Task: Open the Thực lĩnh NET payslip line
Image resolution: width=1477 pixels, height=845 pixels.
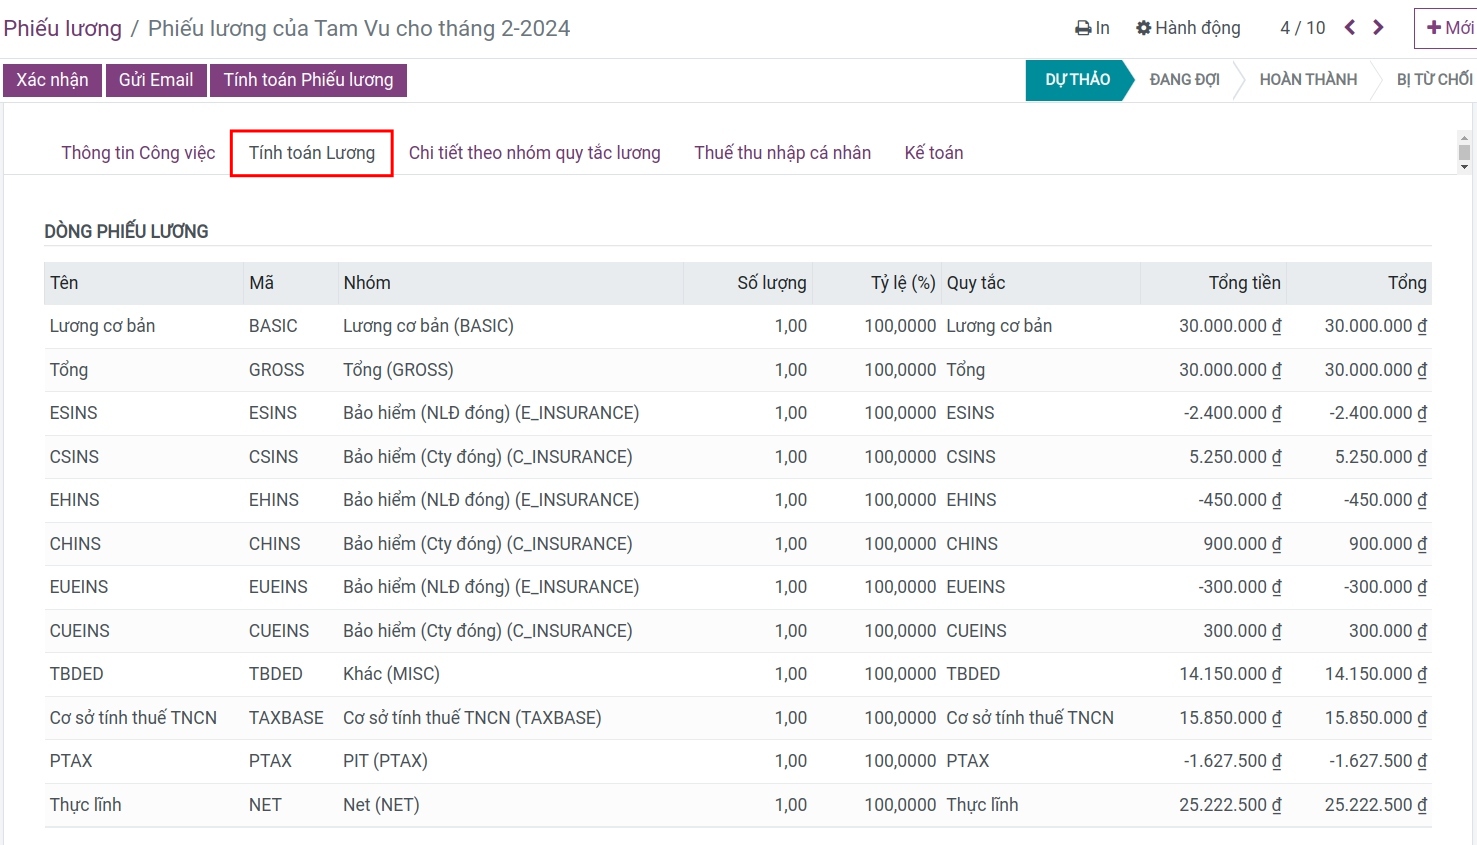Action: 86,805
